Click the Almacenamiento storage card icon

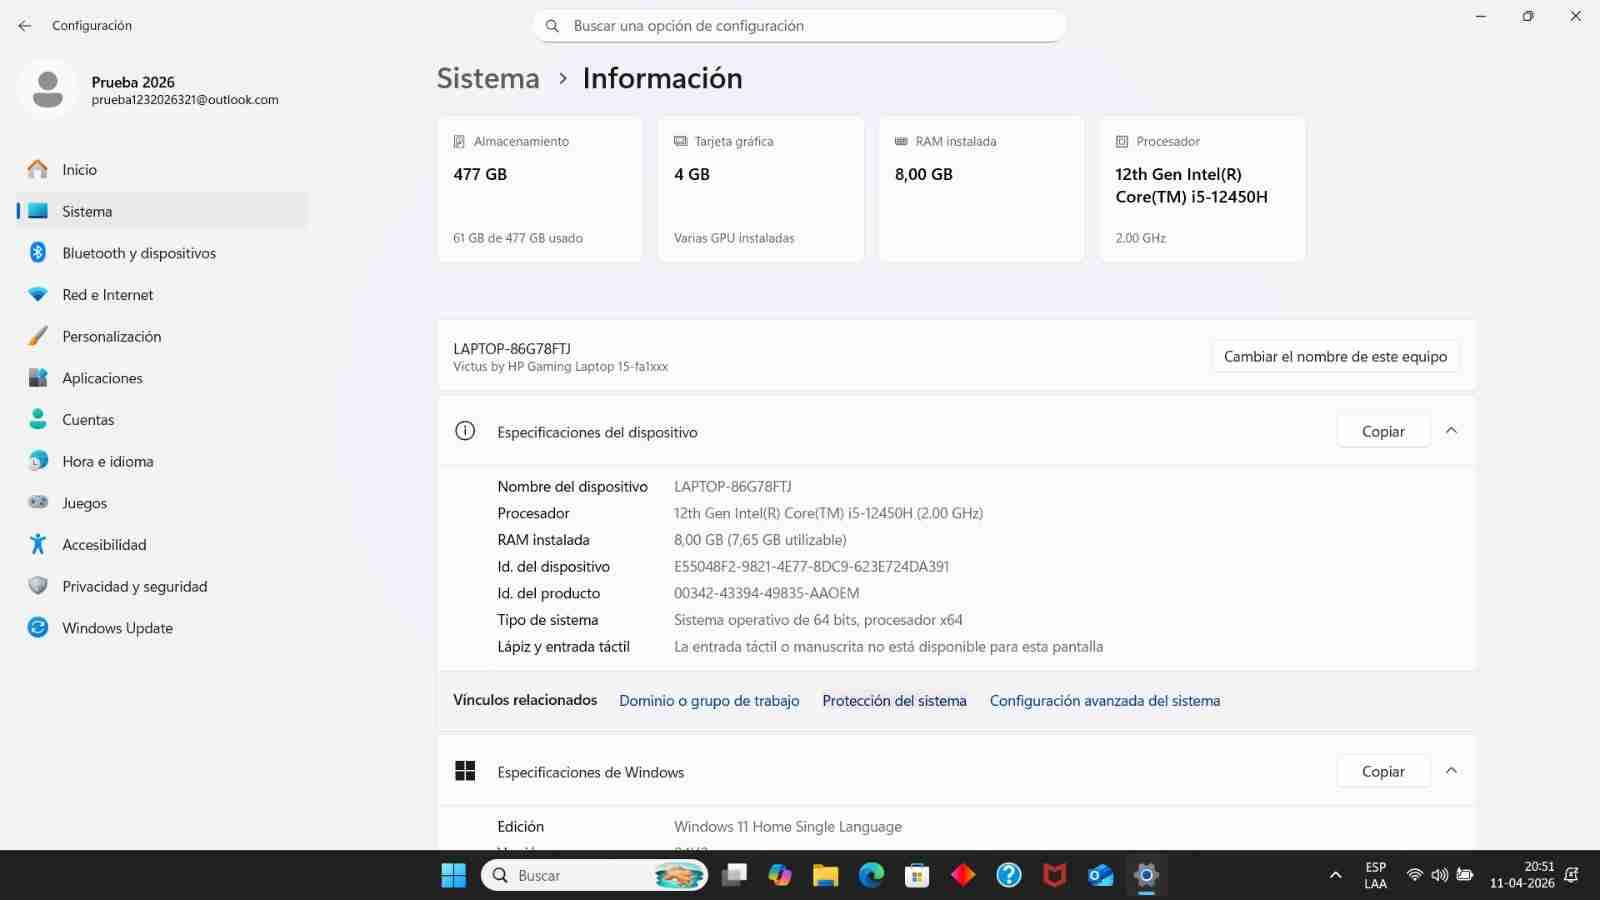point(459,141)
